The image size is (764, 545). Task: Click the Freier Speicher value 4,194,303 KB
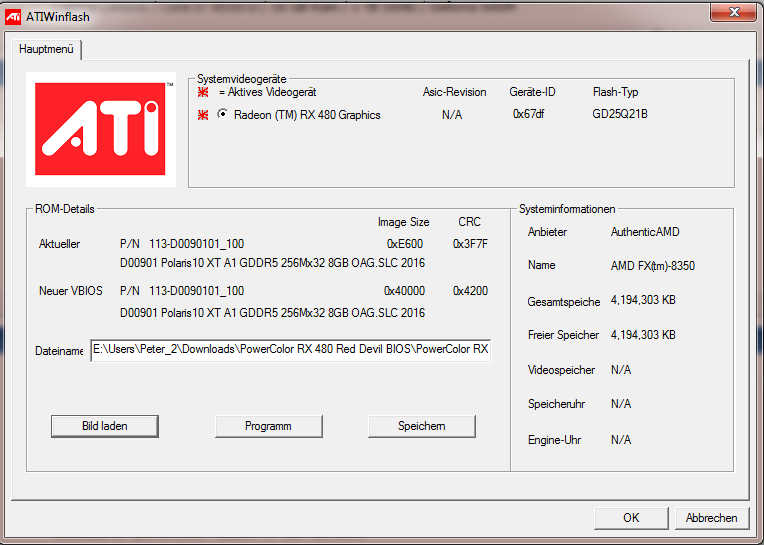(x=643, y=335)
